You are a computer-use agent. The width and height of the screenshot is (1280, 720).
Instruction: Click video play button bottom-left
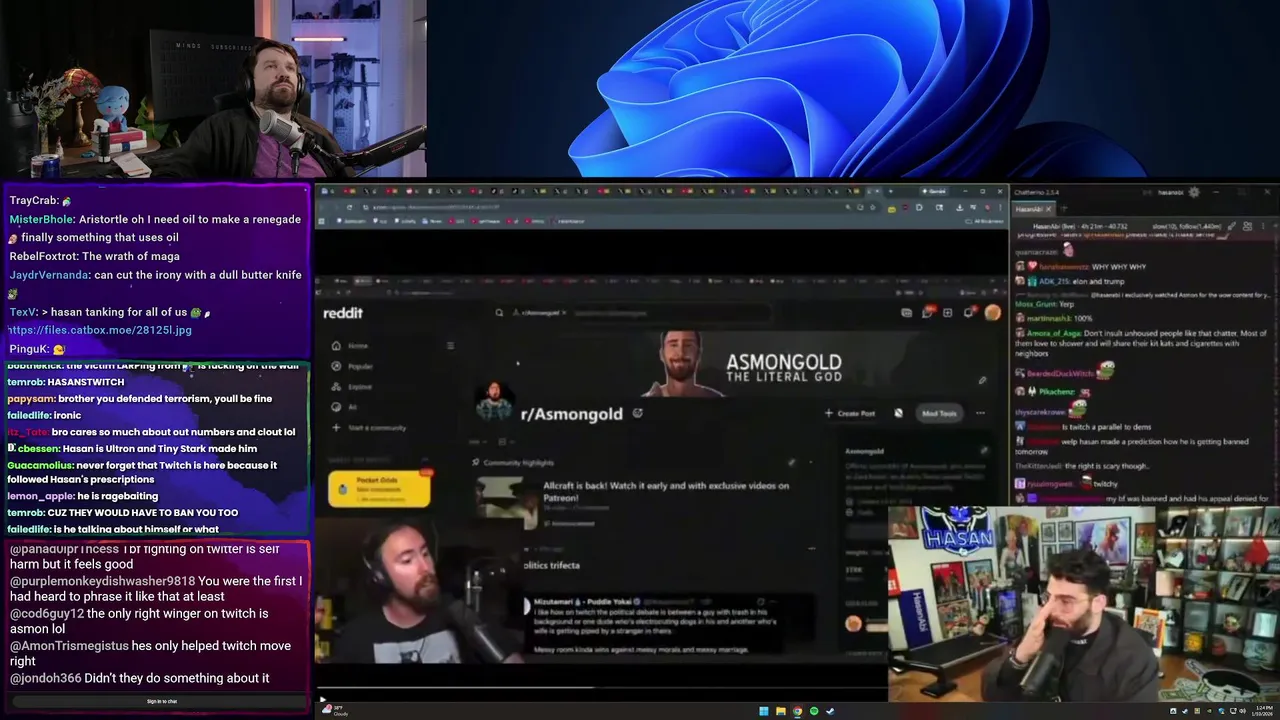pos(322,699)
